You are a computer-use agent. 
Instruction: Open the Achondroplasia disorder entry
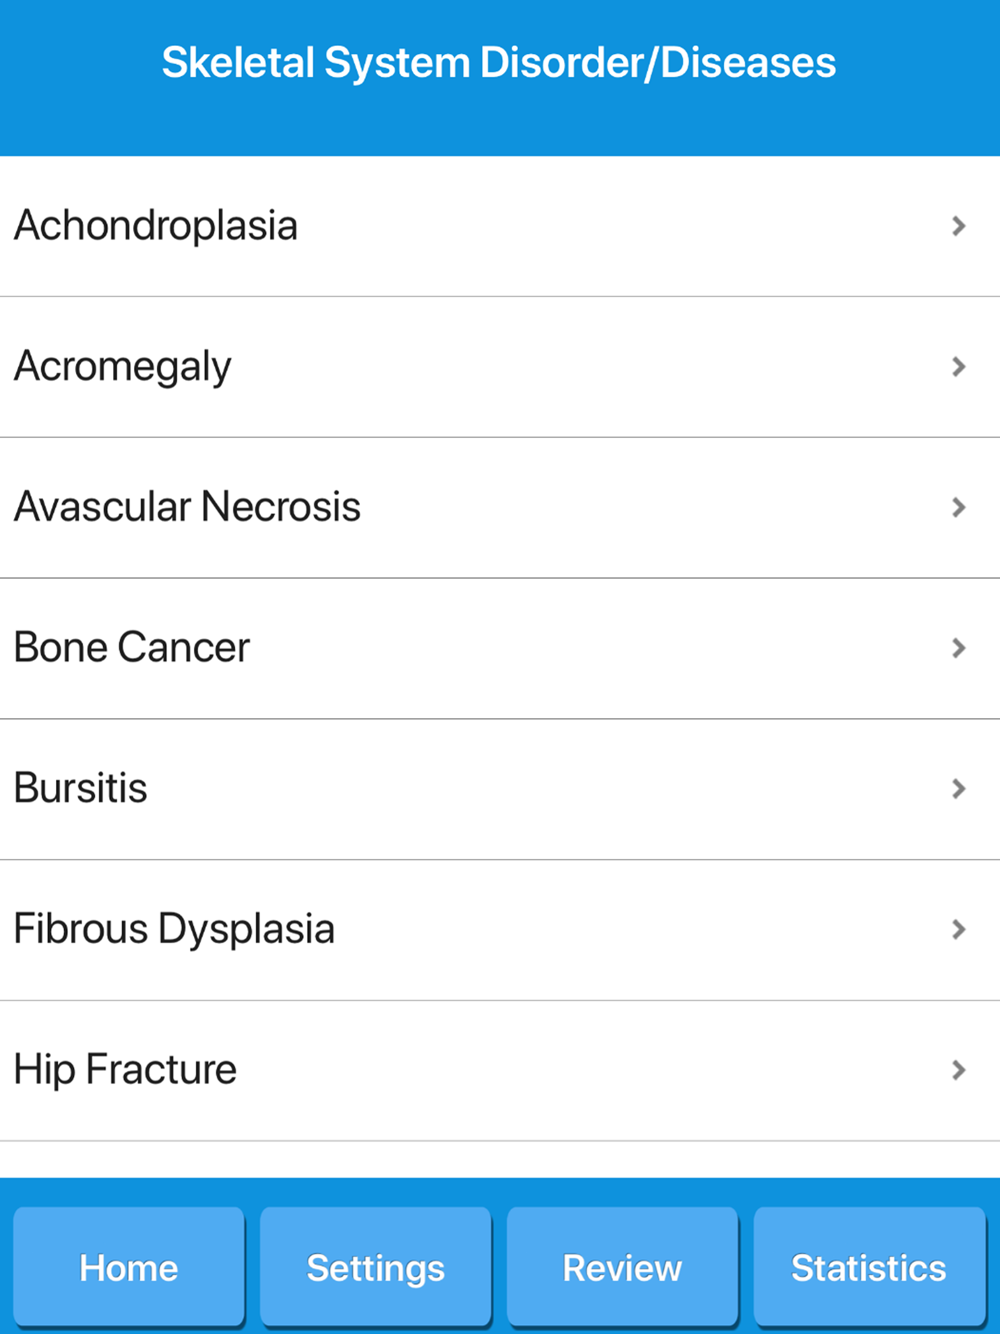156,226
